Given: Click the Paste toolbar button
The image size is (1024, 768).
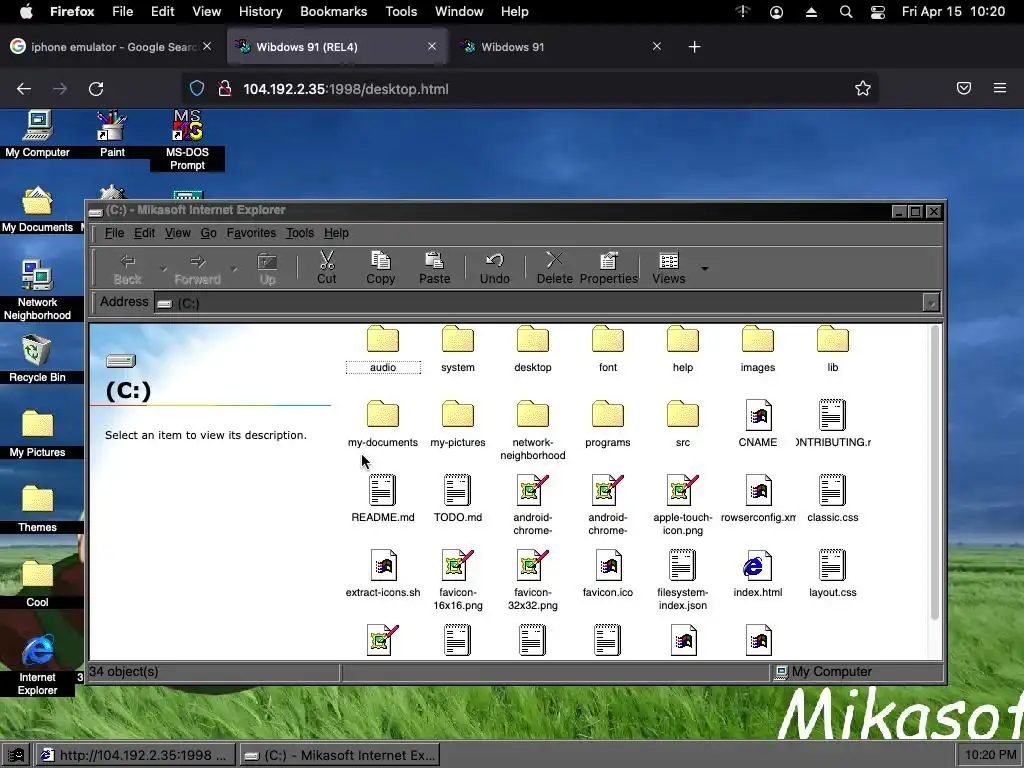Looking at the screenshot, I should pyautogui.click(x=434, y=268).
